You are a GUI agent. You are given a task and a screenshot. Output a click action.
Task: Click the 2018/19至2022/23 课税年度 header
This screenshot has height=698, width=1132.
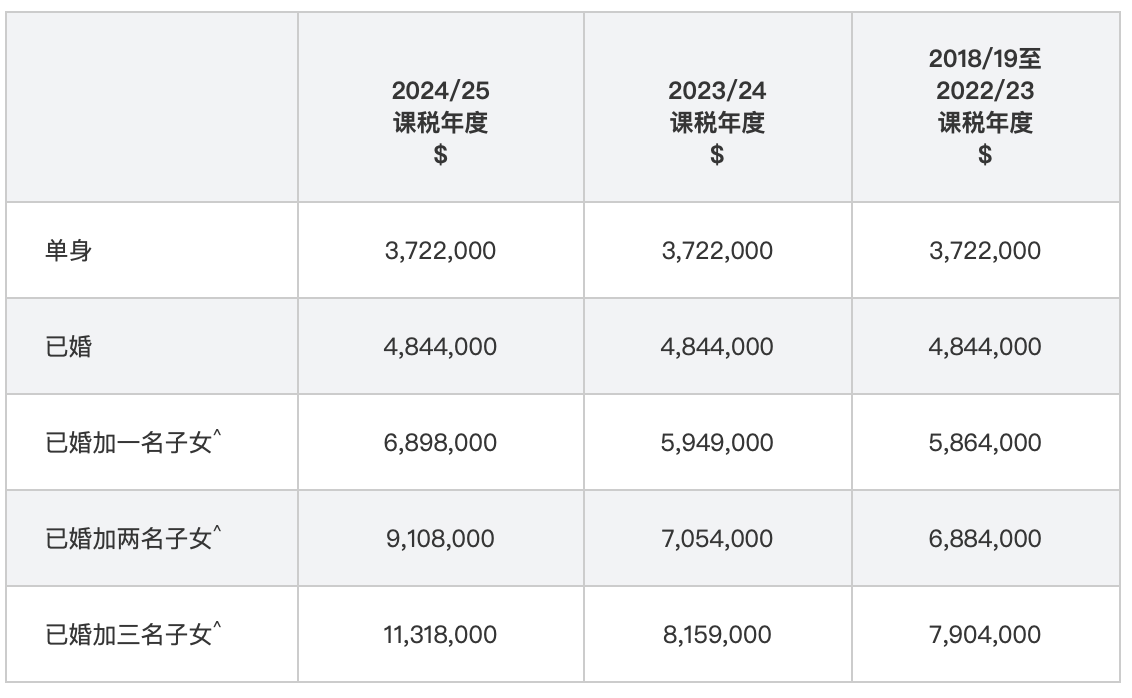(985, 106)
